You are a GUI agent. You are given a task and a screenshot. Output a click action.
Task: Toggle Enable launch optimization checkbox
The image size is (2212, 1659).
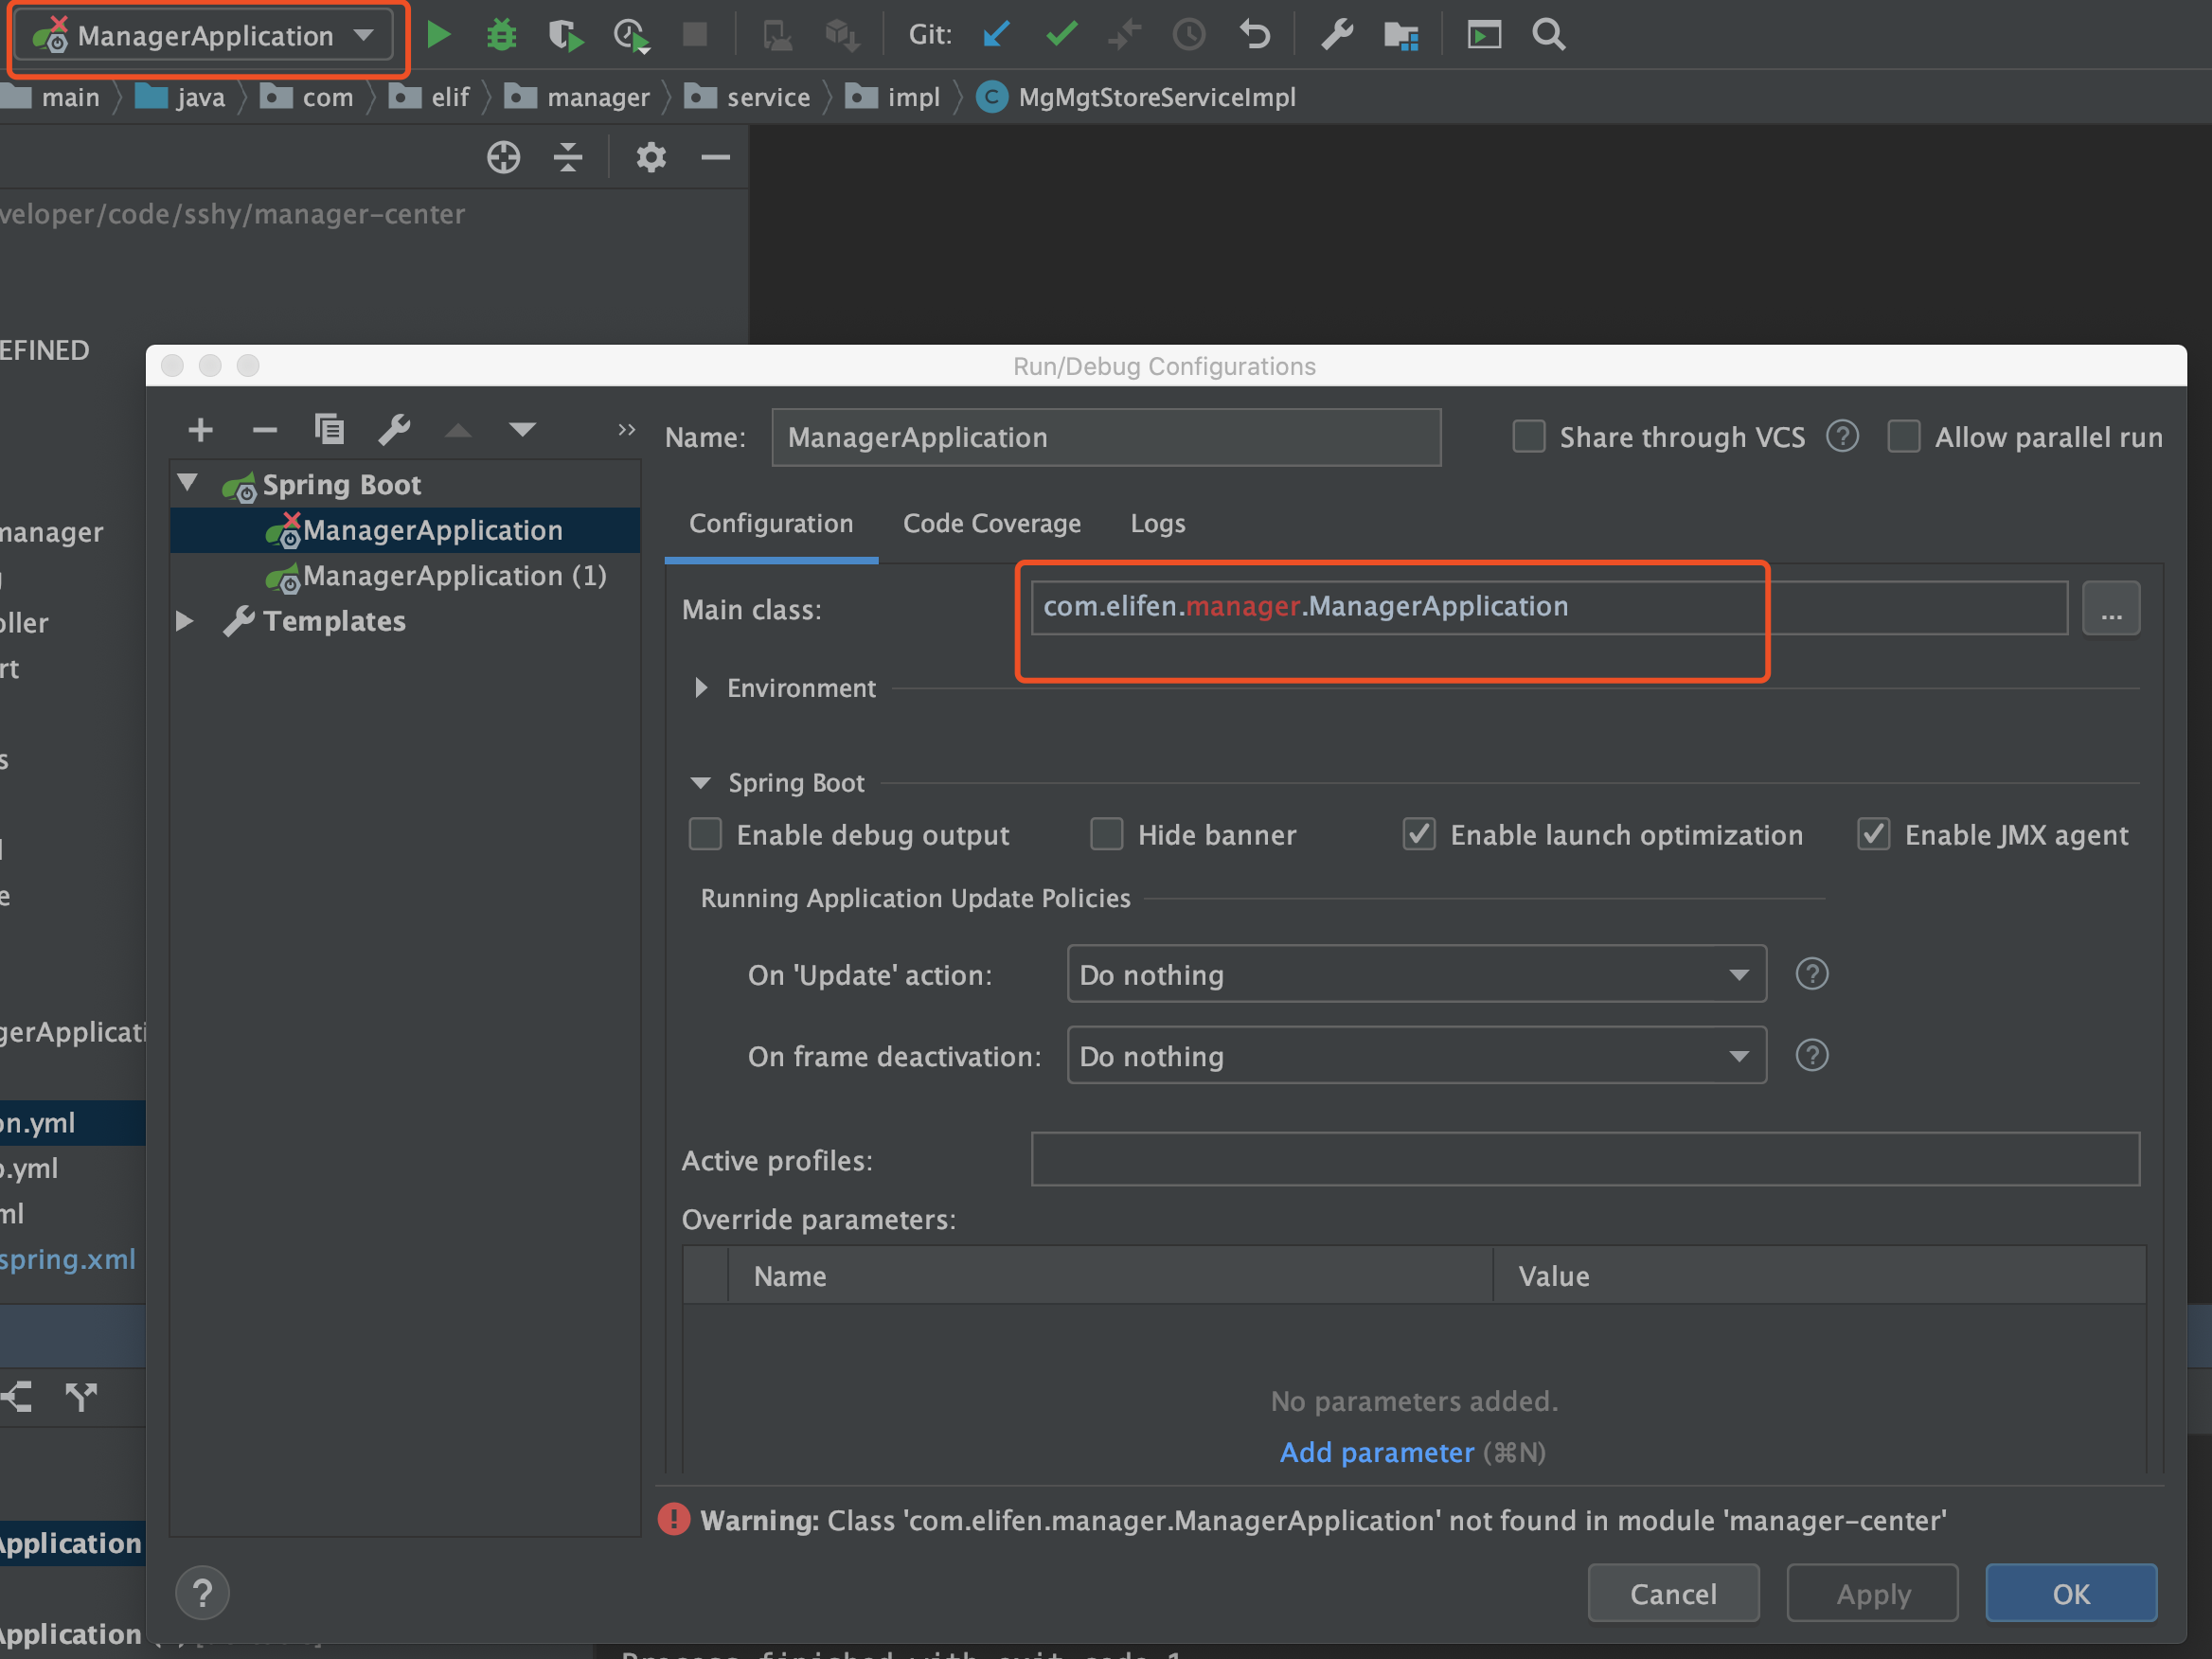pyautogui.click(x=1421, y=833)
